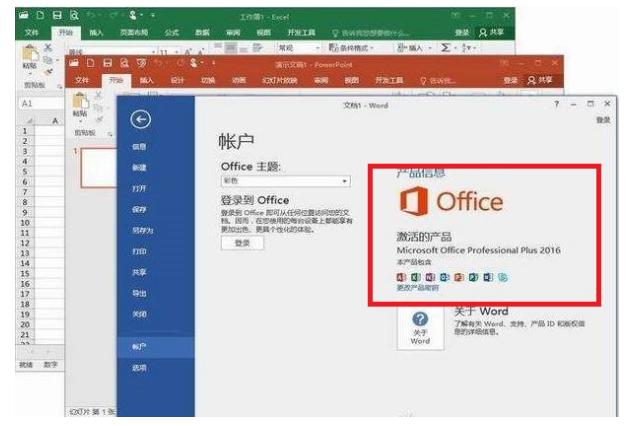Click the back arrow in Word's backstage view
Image resolution: width=631 pixels, height=426 pixels.
point(140,119)
